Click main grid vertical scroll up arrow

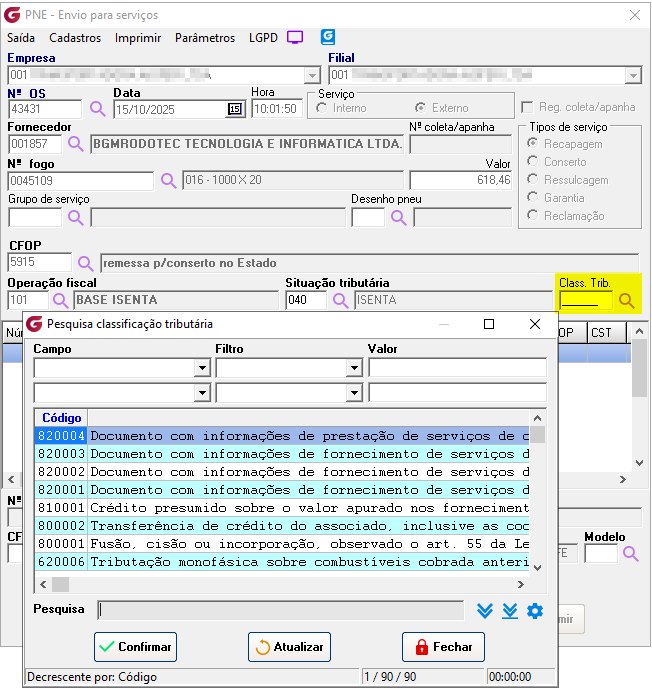[x=639, y=331]
